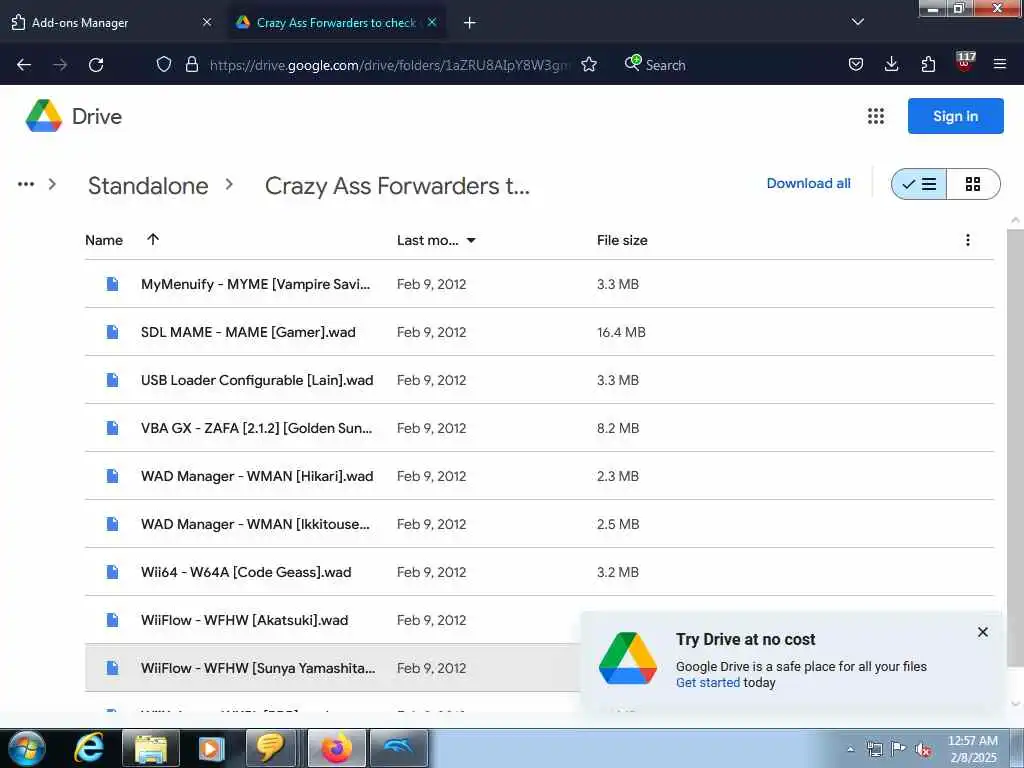Select the Crazy Ass Forwarders tab
1024x768 pixels.
(x=336, y=22)
